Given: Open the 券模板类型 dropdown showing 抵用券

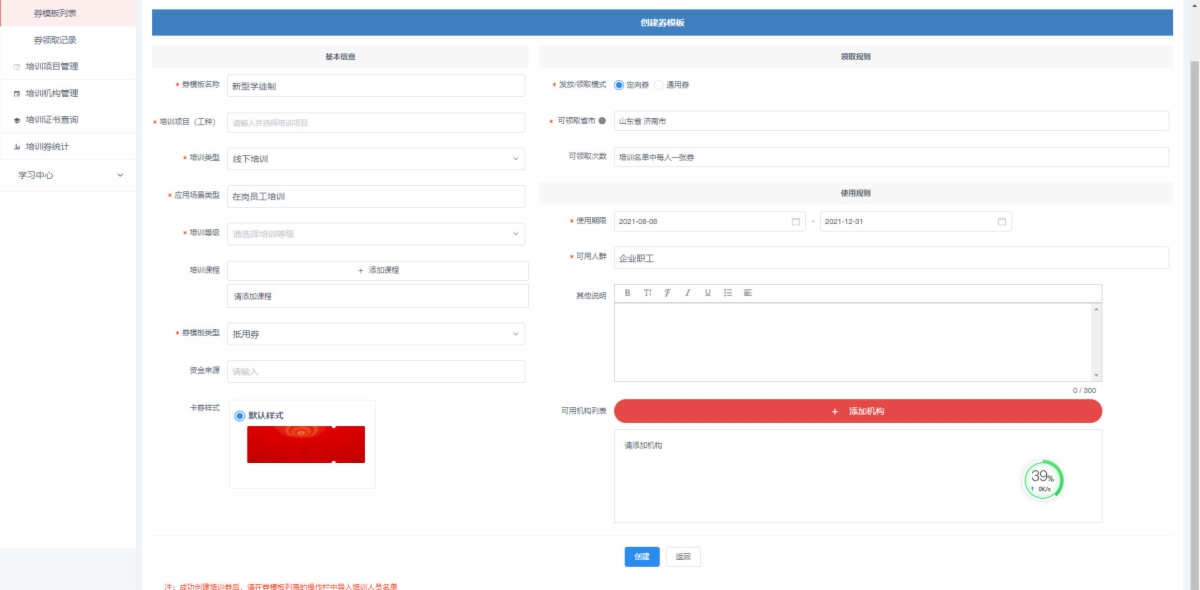Looking at the screenshot, I should [x=375, y=334].
